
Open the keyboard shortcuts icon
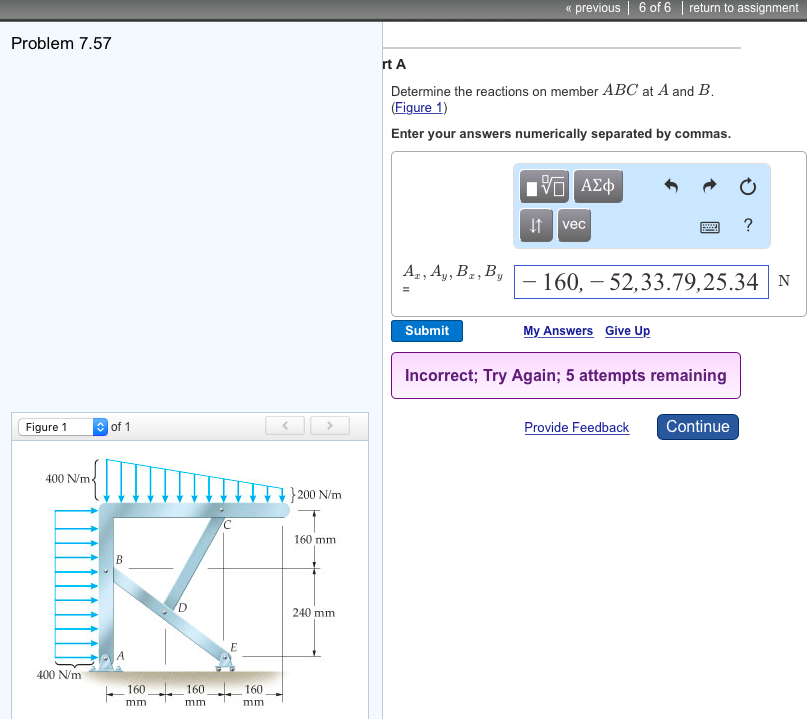coord(709,227)
